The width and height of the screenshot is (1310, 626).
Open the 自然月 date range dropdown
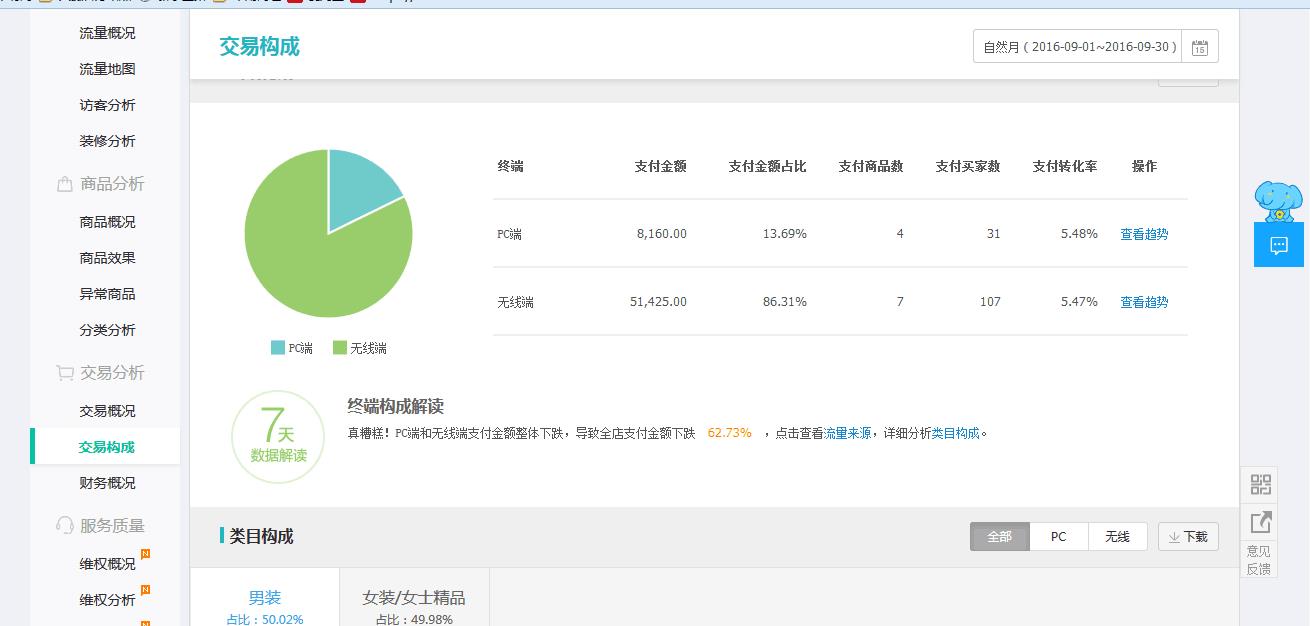tap(1078, 47)
